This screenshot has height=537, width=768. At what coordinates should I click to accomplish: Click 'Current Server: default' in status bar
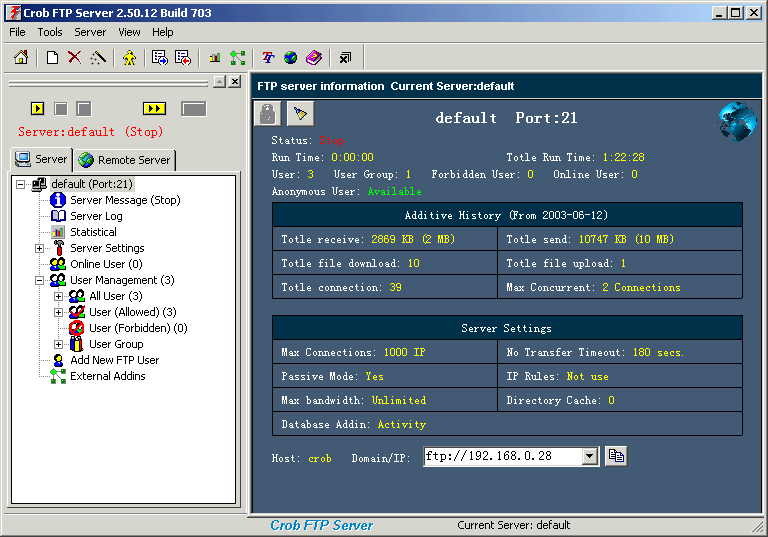point(514,525)
